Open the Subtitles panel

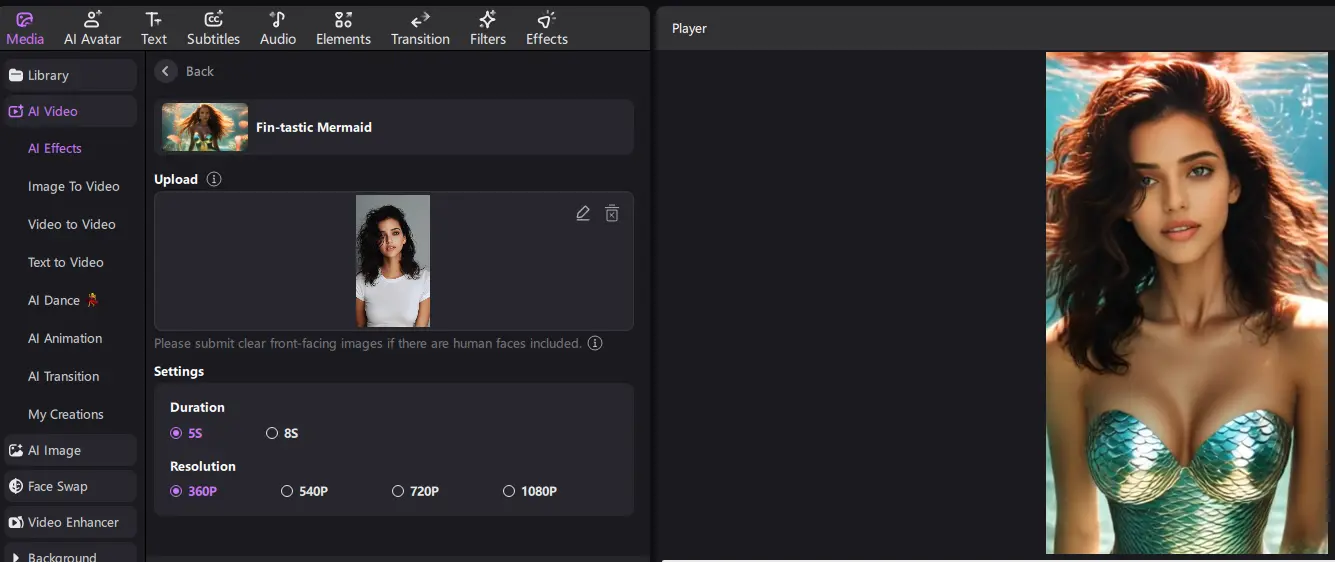[213, 28]
